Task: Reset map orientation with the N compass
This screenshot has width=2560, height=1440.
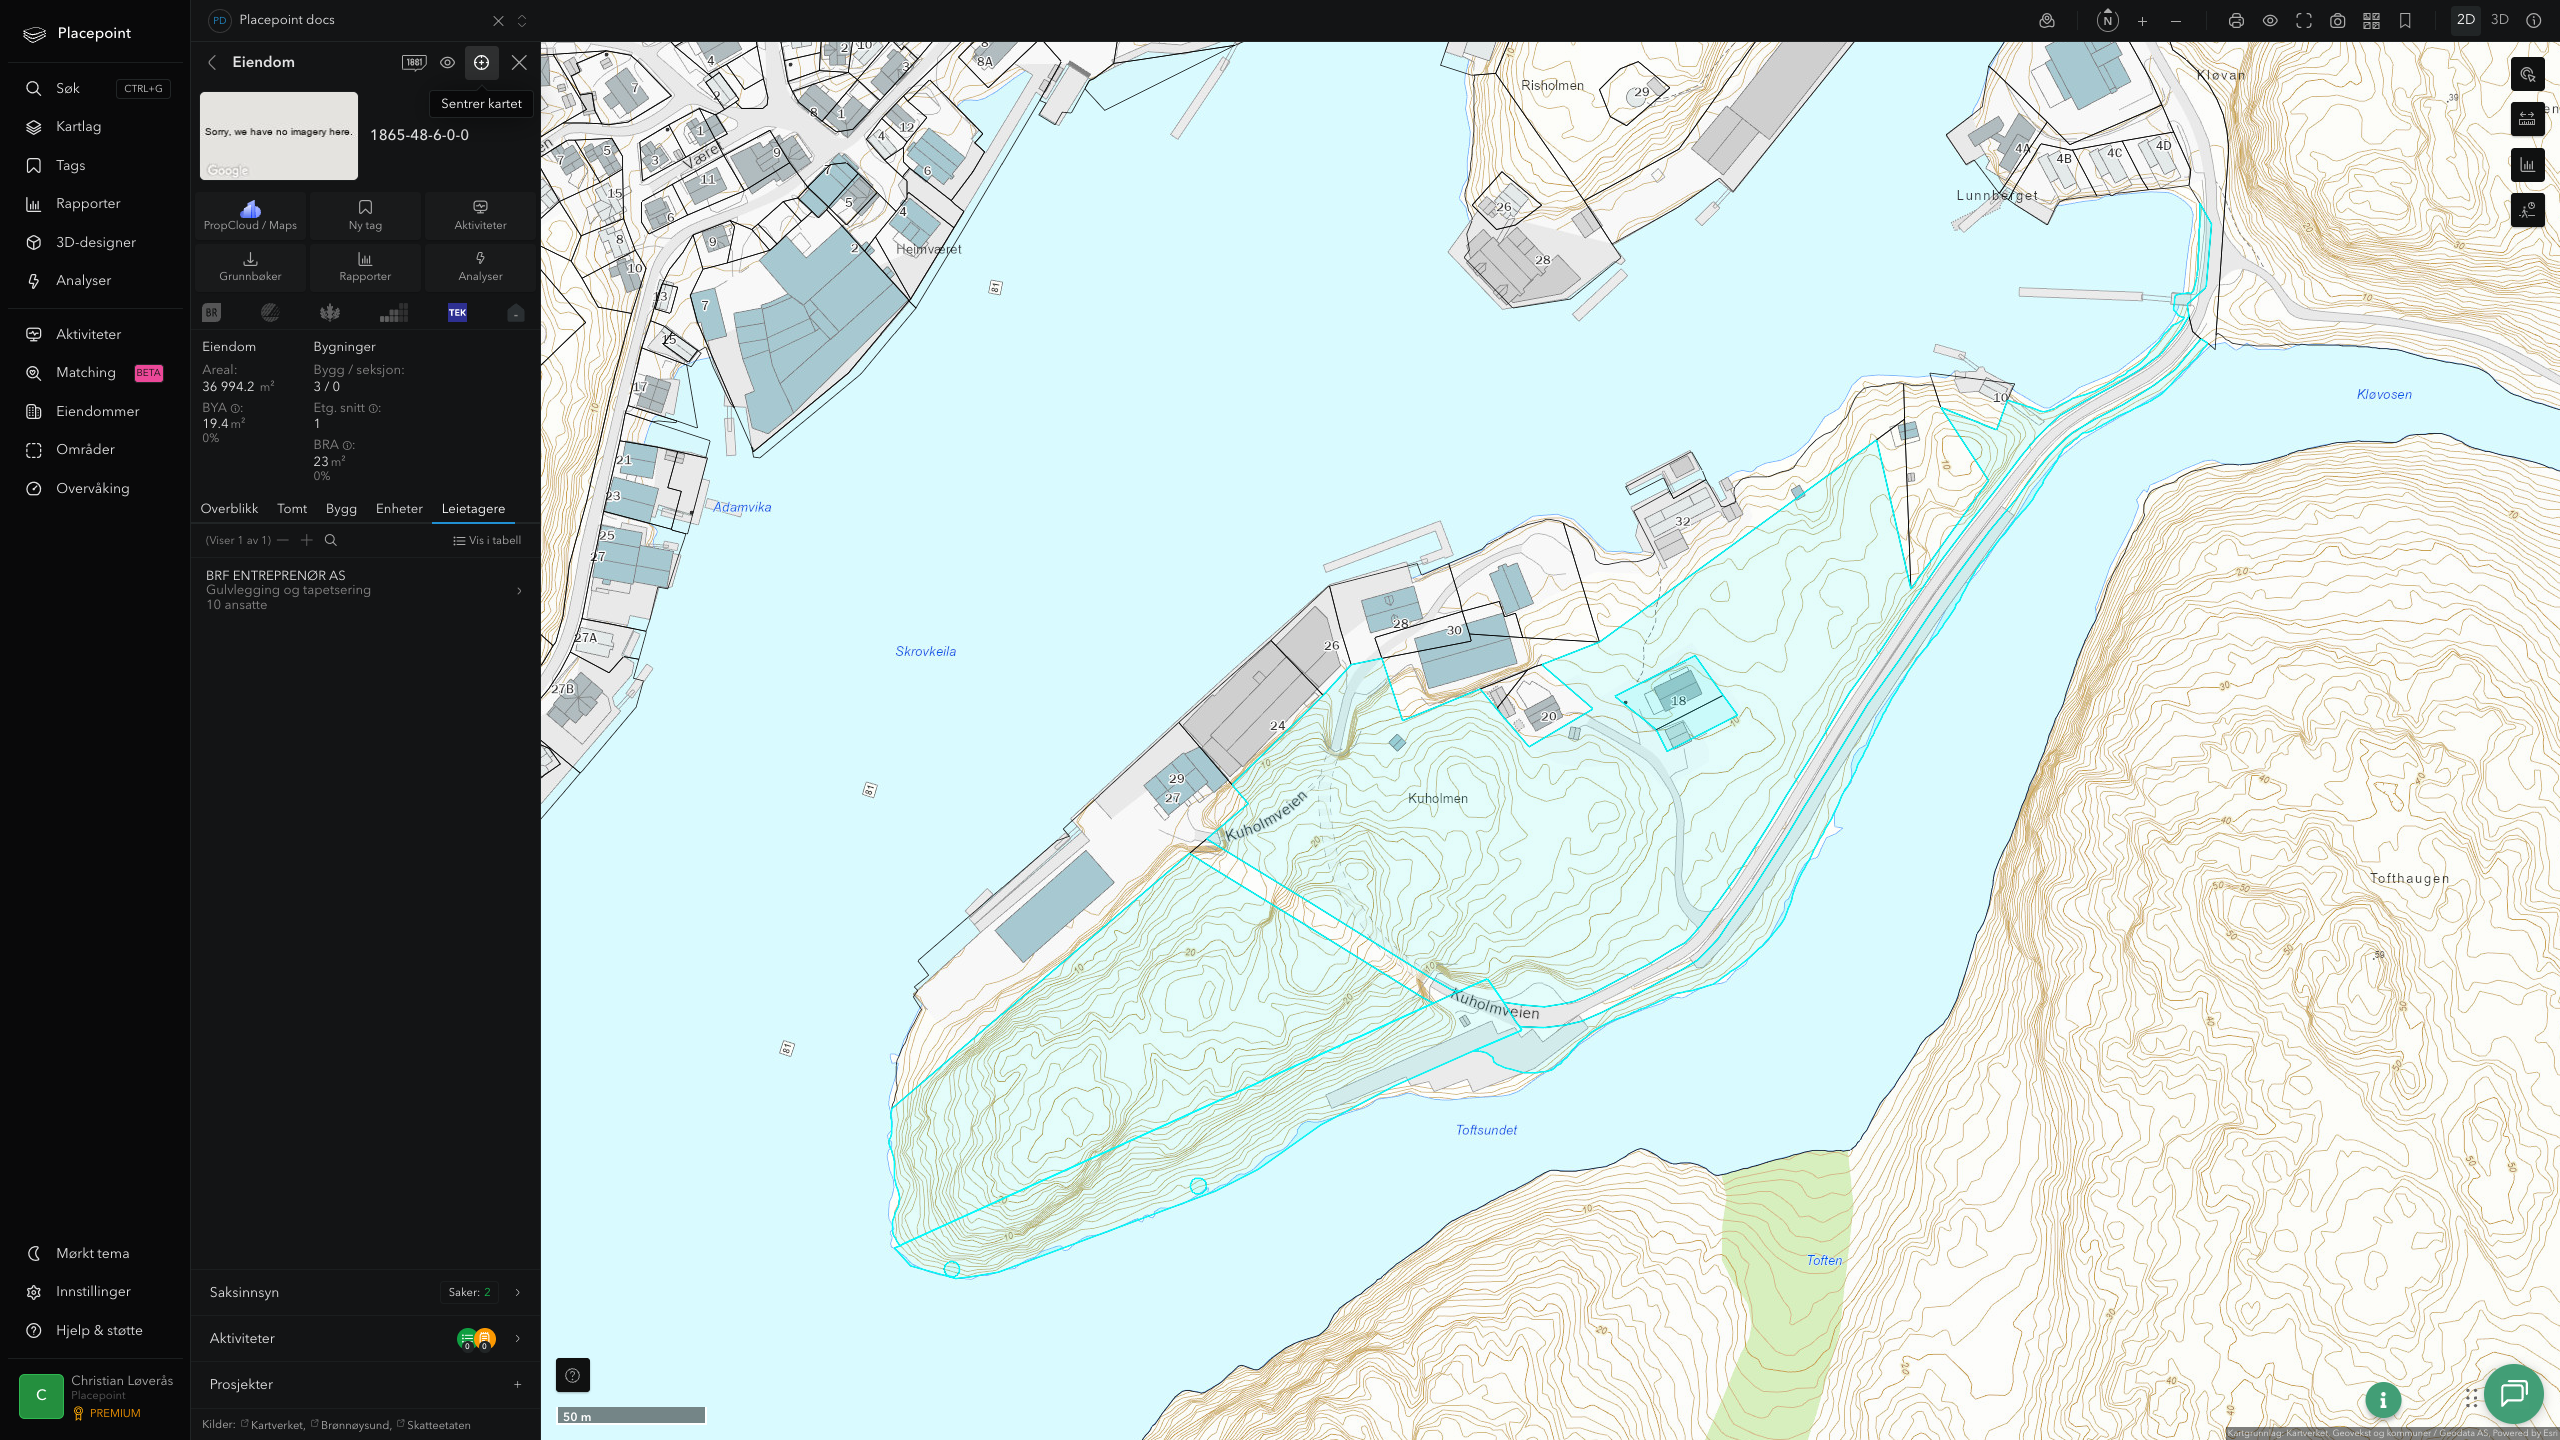Action: [2108, 20]
